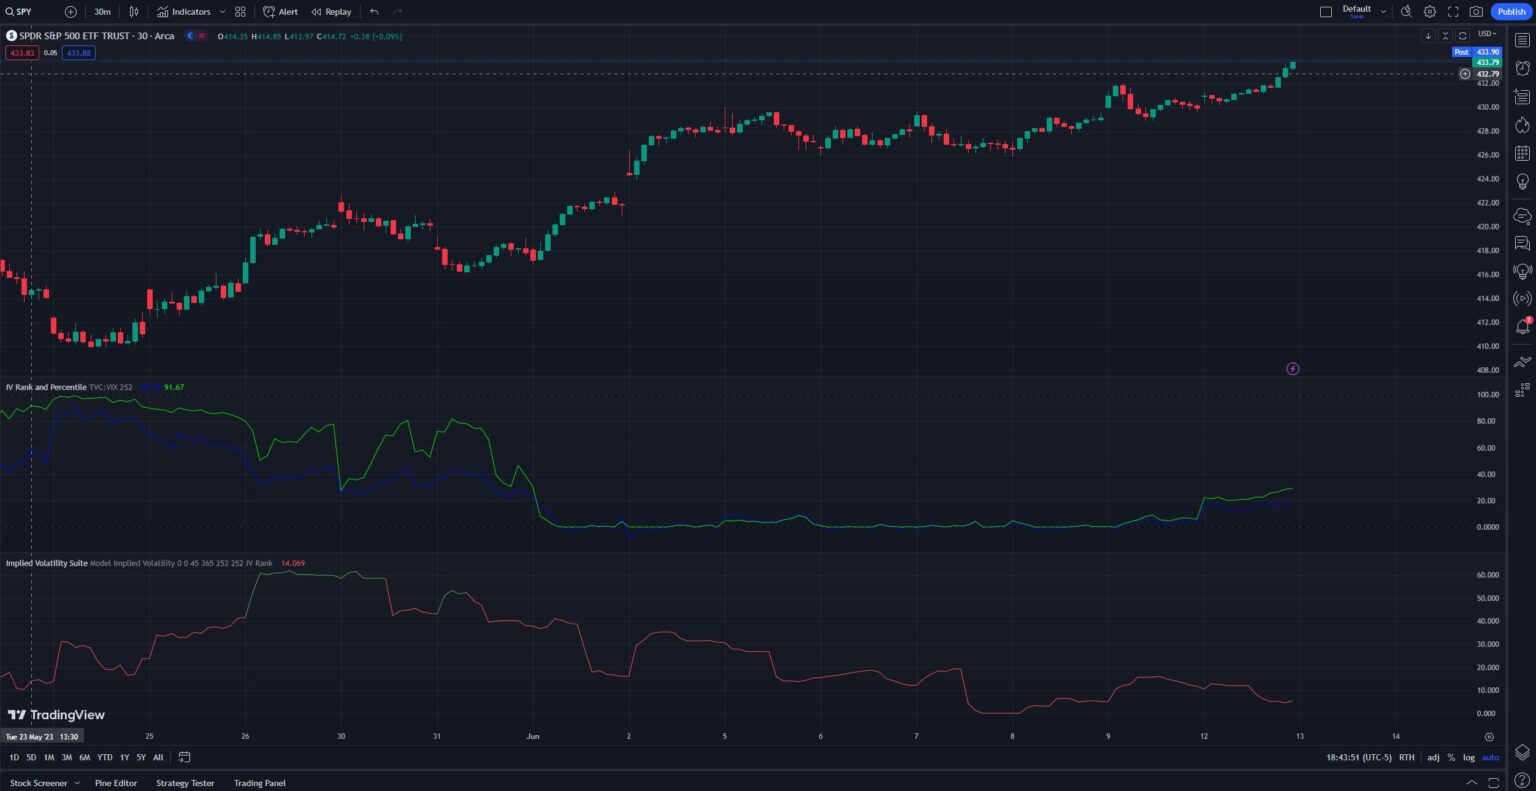This screenshot has height=791, width=1536.
Task: Switch to the Strategy Tester tab
Action: point(184,783)
